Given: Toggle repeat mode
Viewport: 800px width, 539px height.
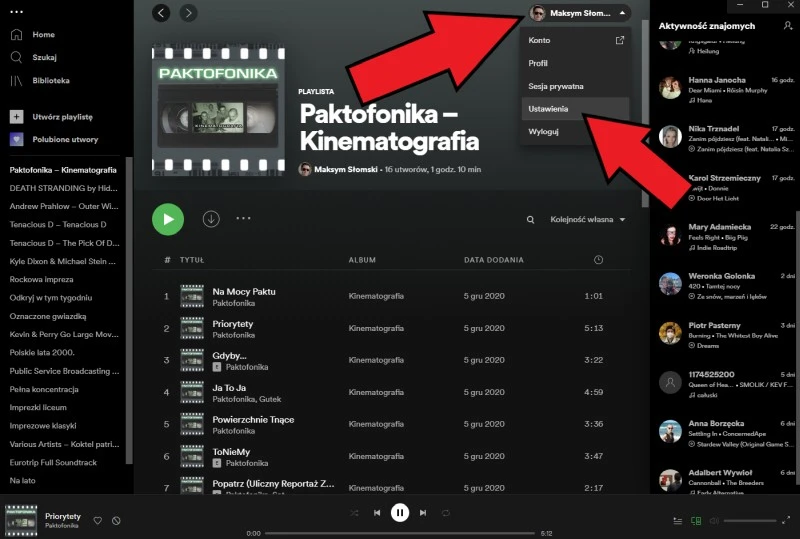Looking at the screenshot, I should click(x=446, y=513).
